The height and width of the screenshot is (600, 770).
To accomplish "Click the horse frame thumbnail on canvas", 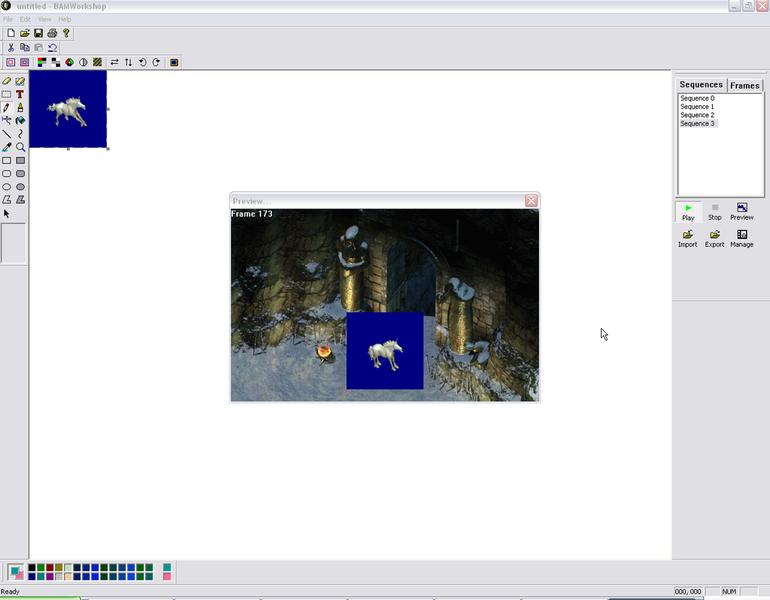I will pos(68,109).
